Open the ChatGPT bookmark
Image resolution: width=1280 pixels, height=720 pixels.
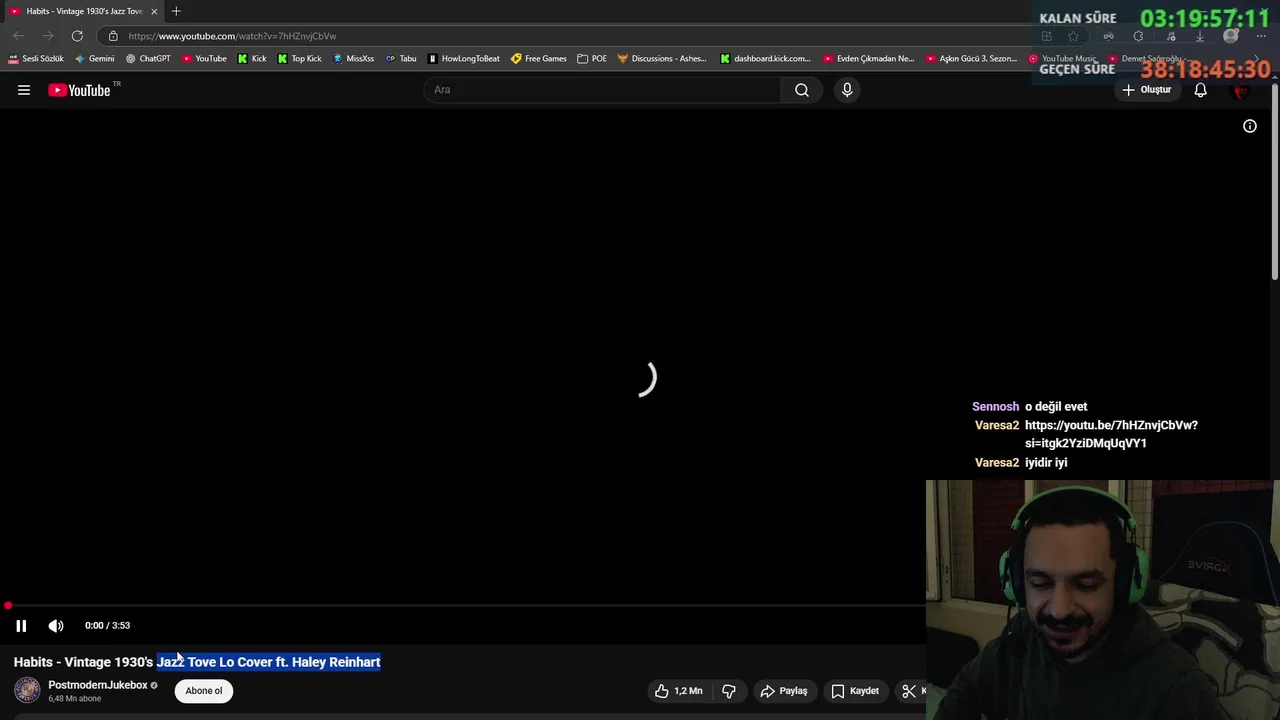(x=148, y=59)
